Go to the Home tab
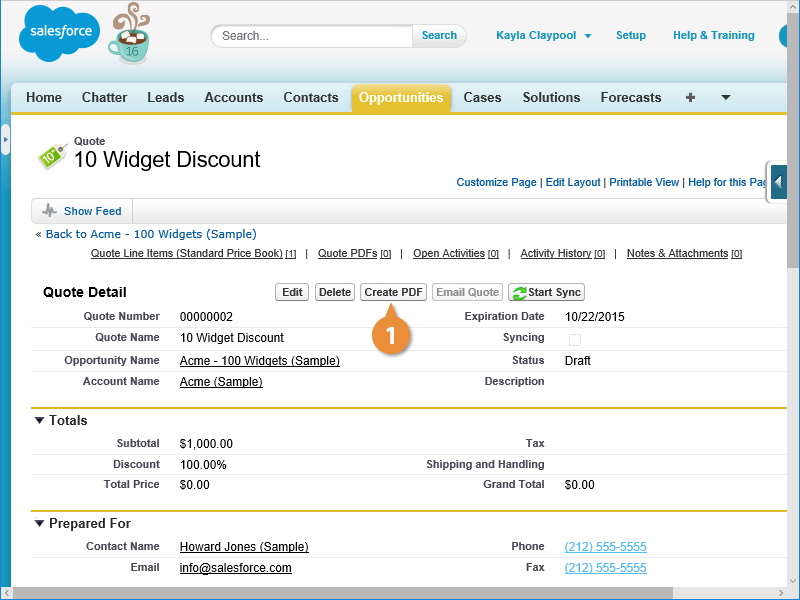This screenshot has height=600, width=800. [x=44, y=97]
